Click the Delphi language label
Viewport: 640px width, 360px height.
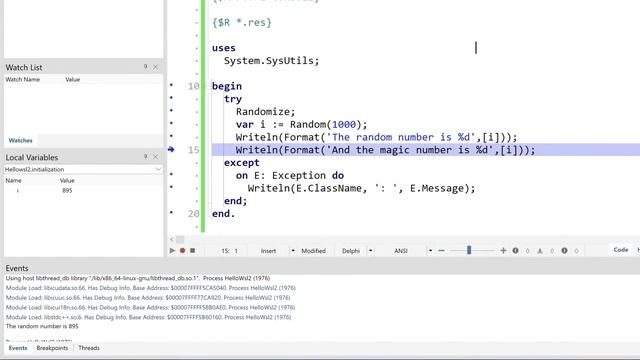coord(351,251)
